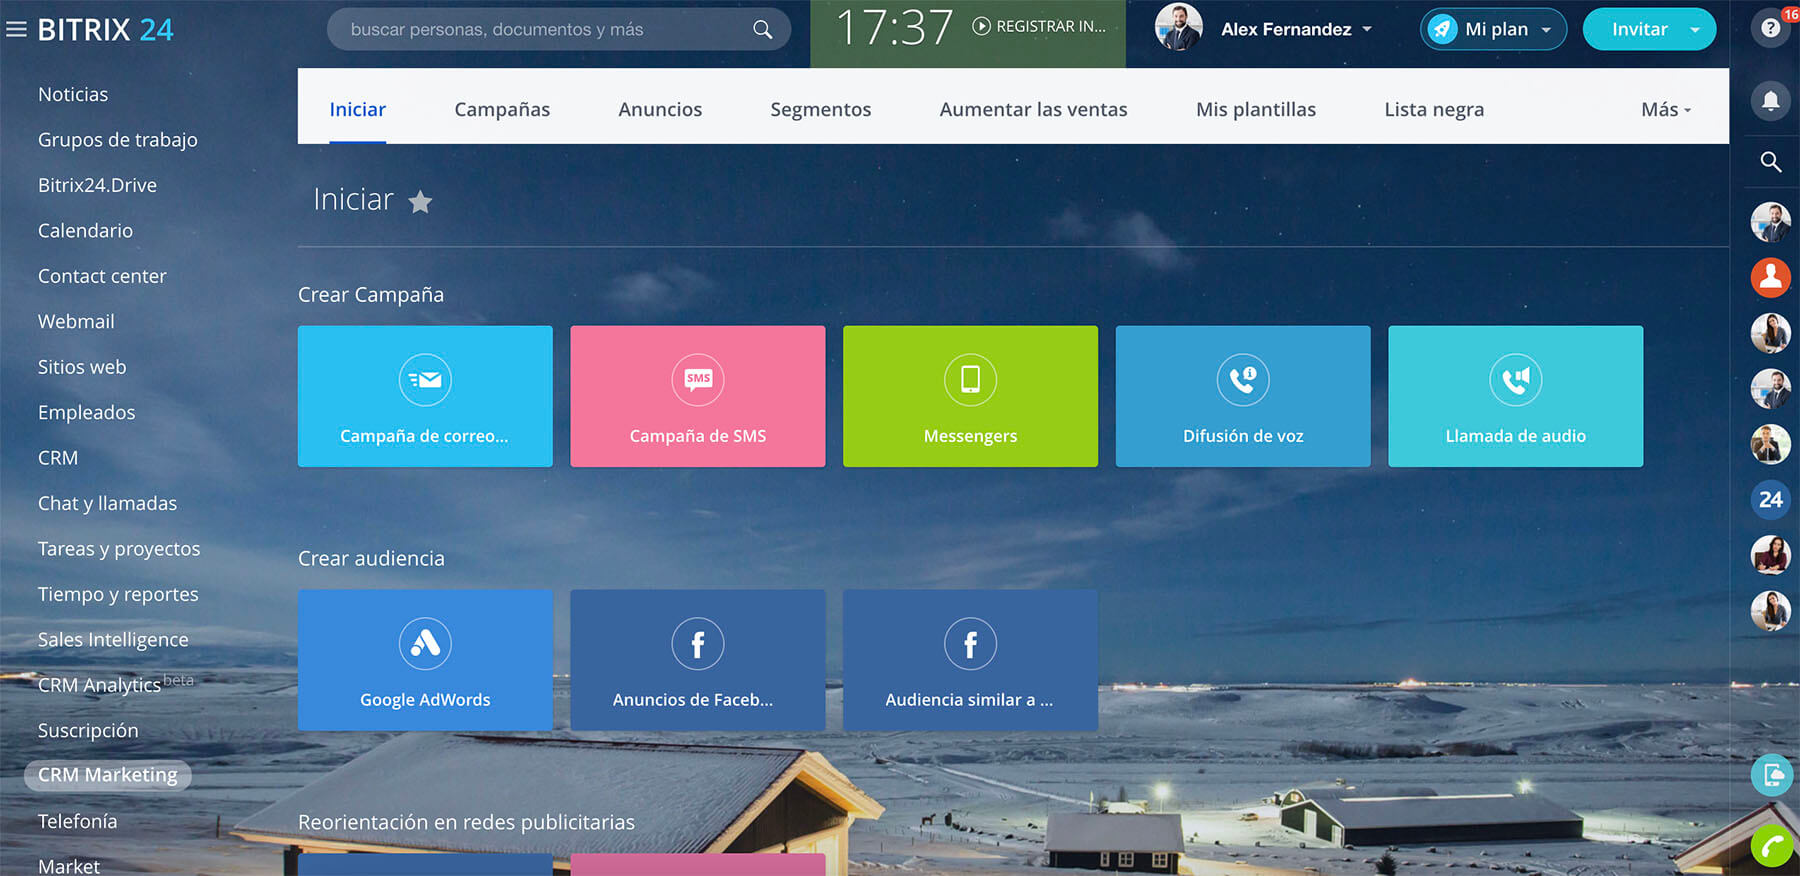The width and height of the screenshot is (1800, 876).
Task: Open the Segmentos tab
Action: tap(820, 110)
